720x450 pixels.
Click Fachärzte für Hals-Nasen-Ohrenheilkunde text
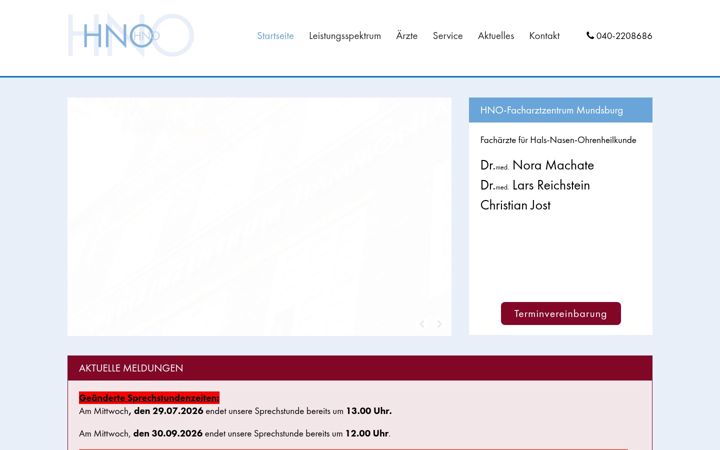(x=558, y=140)
